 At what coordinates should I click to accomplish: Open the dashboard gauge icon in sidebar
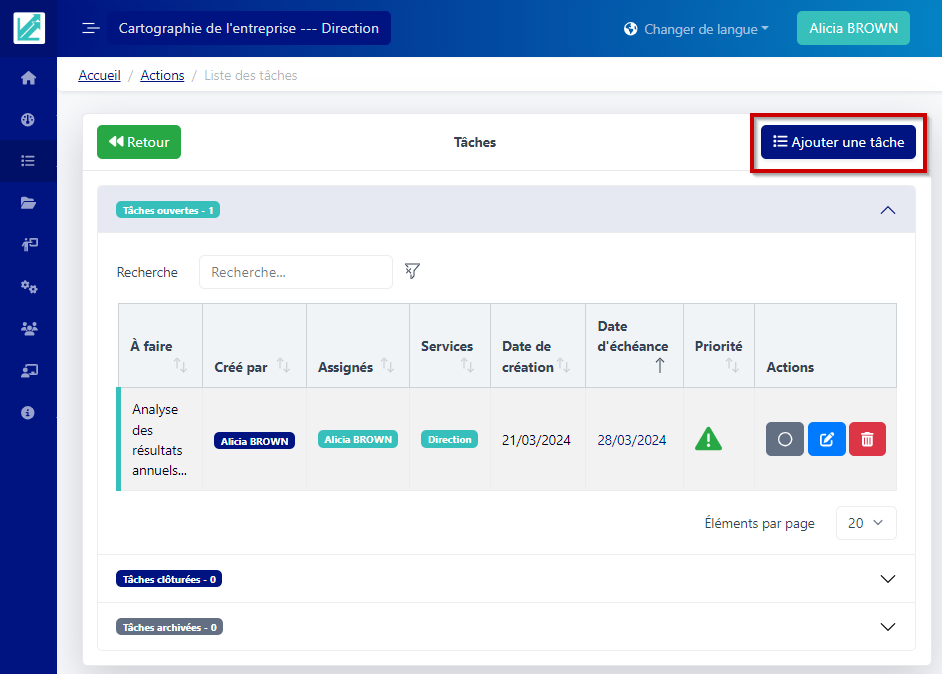coord(28,119)
